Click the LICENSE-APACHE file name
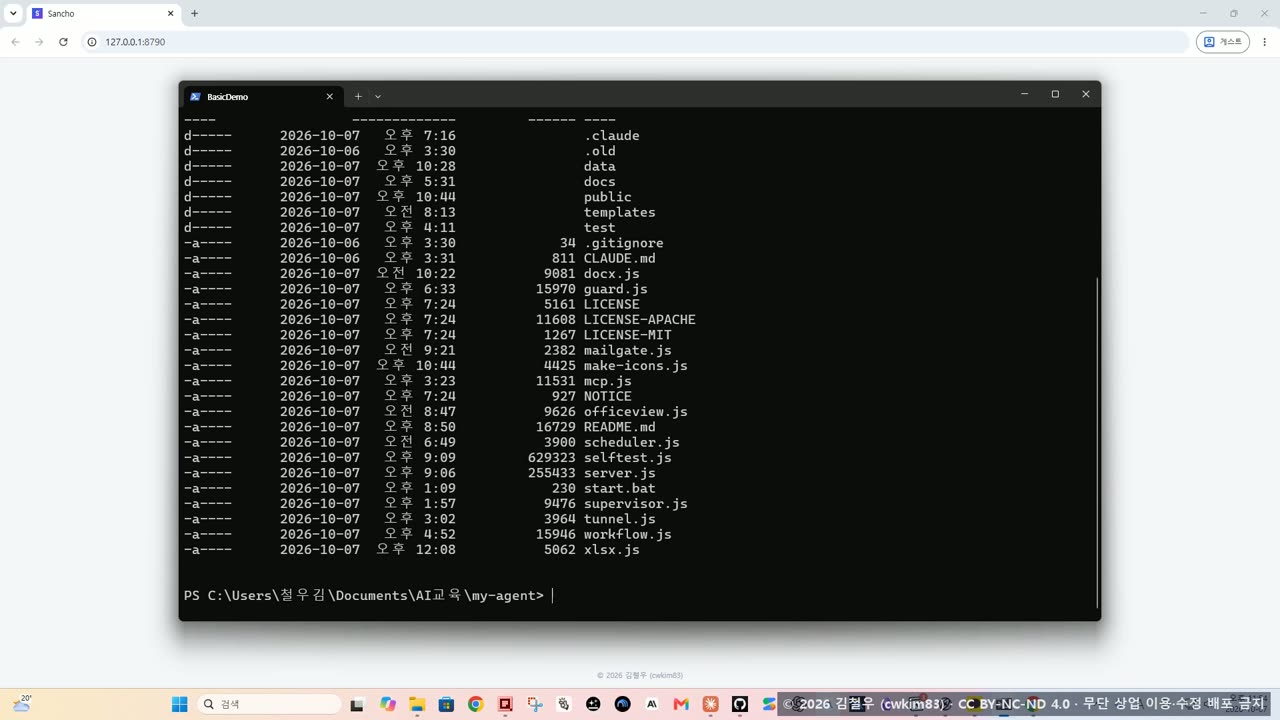Screen dimensions: 1280x720 point(640,320)
